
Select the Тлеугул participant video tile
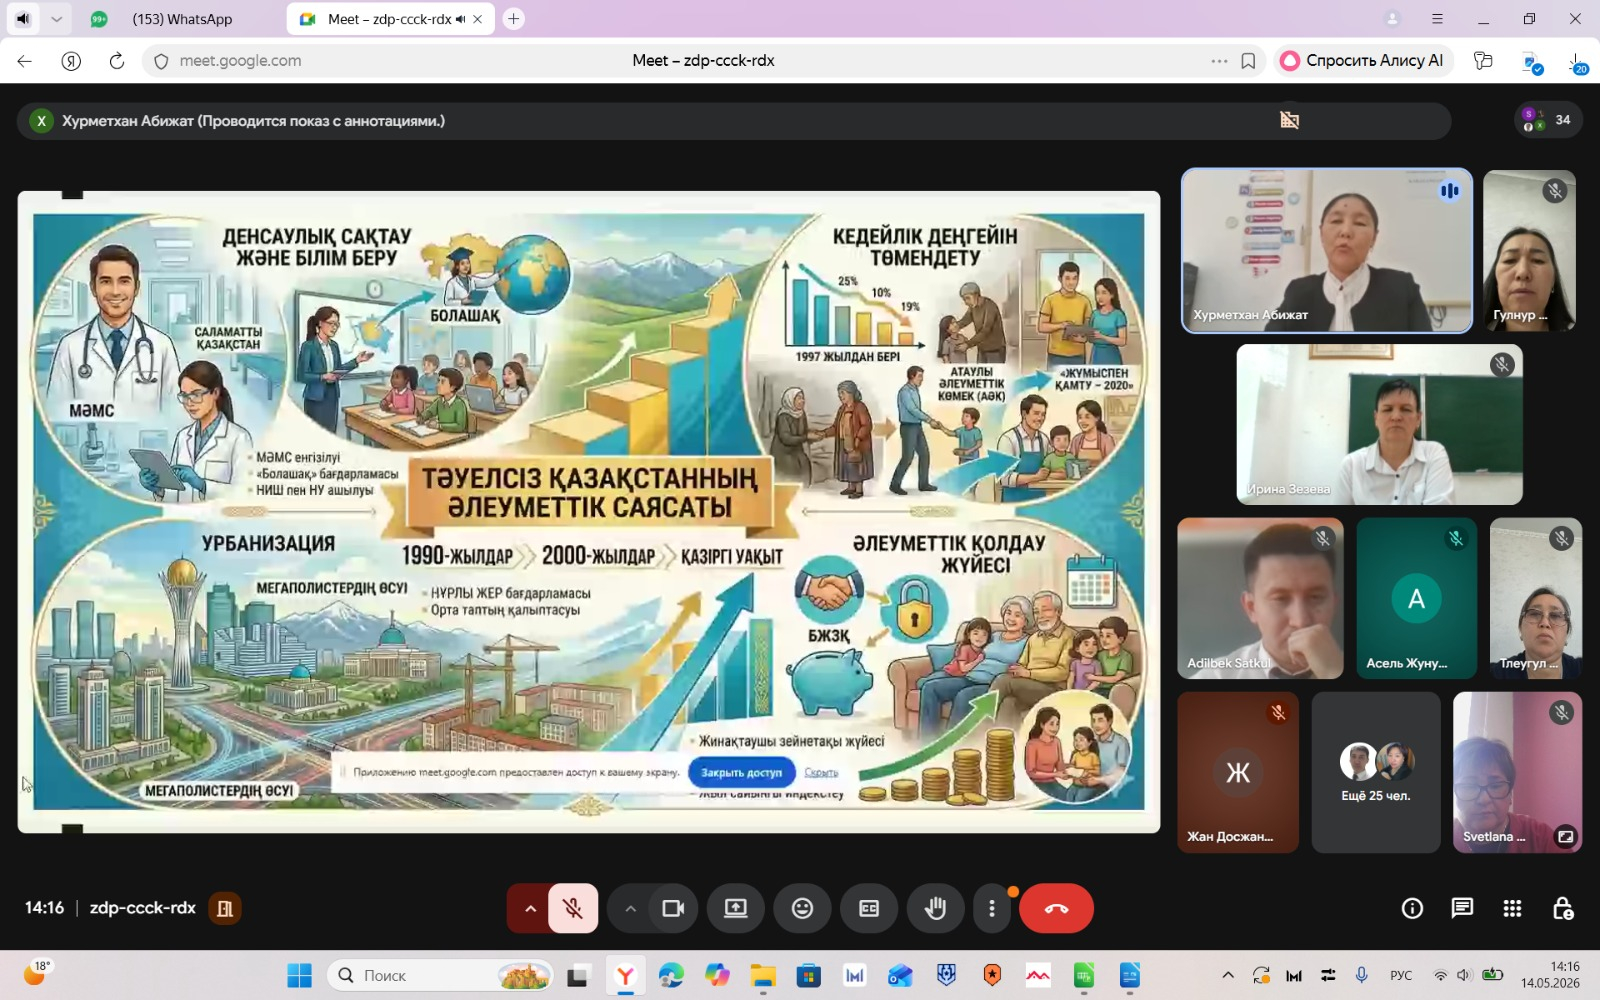pos(1536,598)
